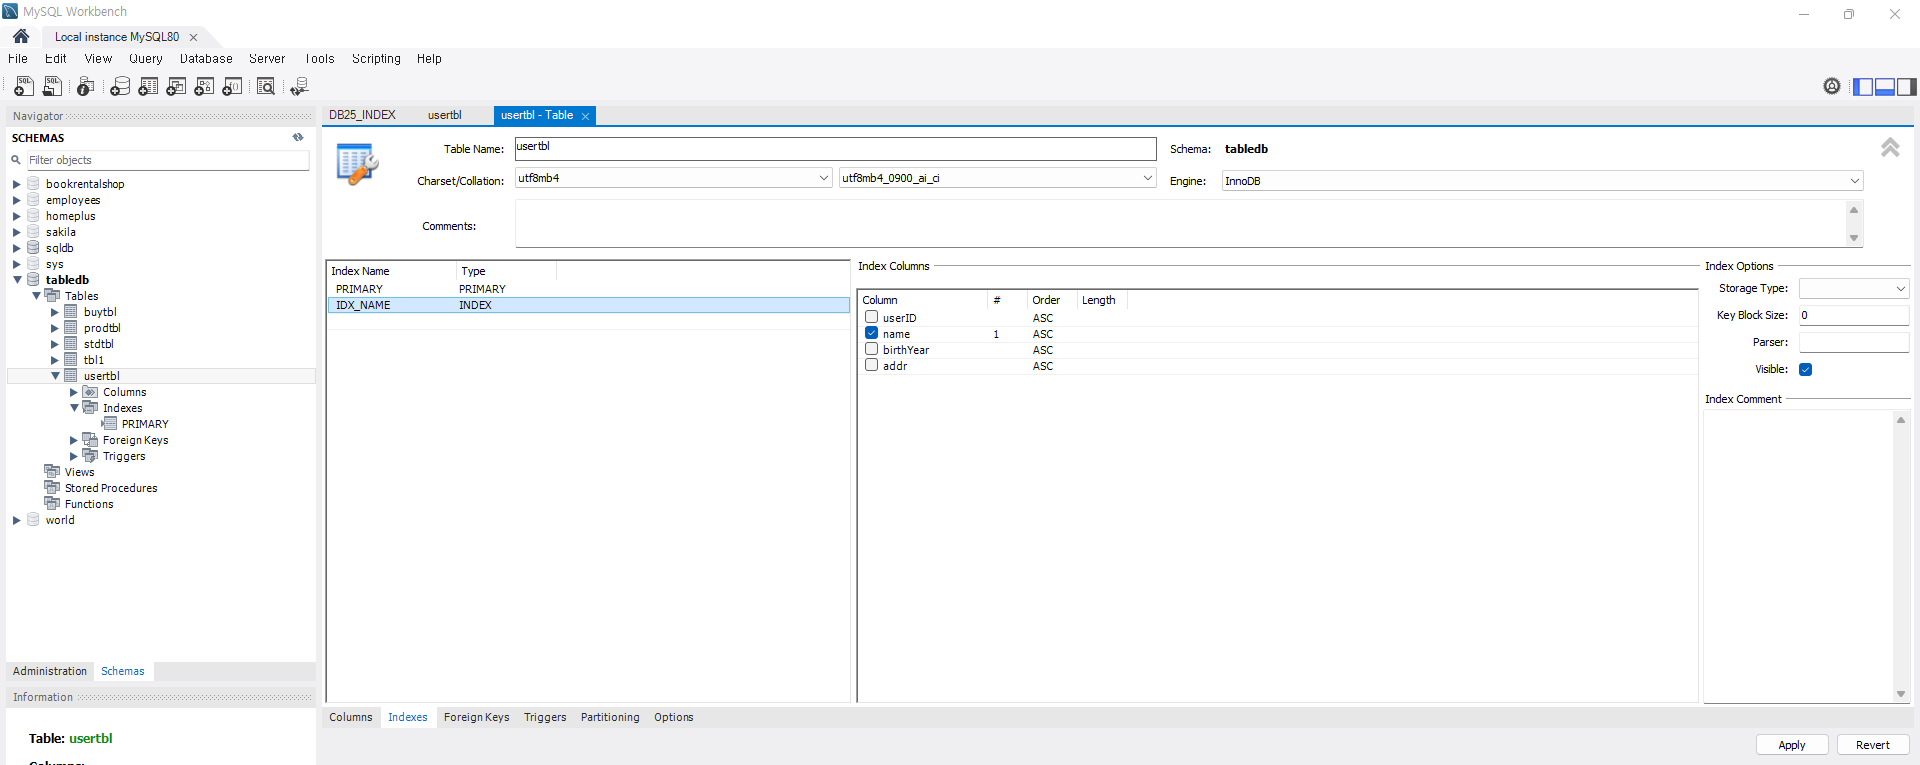Check the userID index column checkbox
Viewport: 1920px width, 765px height.
[872, 317]
